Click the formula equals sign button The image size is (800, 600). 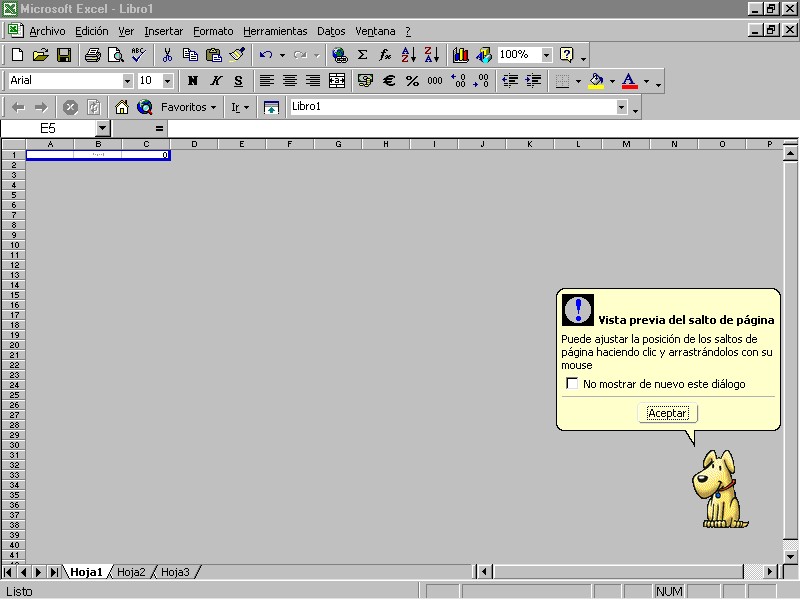tap(159, 129)
